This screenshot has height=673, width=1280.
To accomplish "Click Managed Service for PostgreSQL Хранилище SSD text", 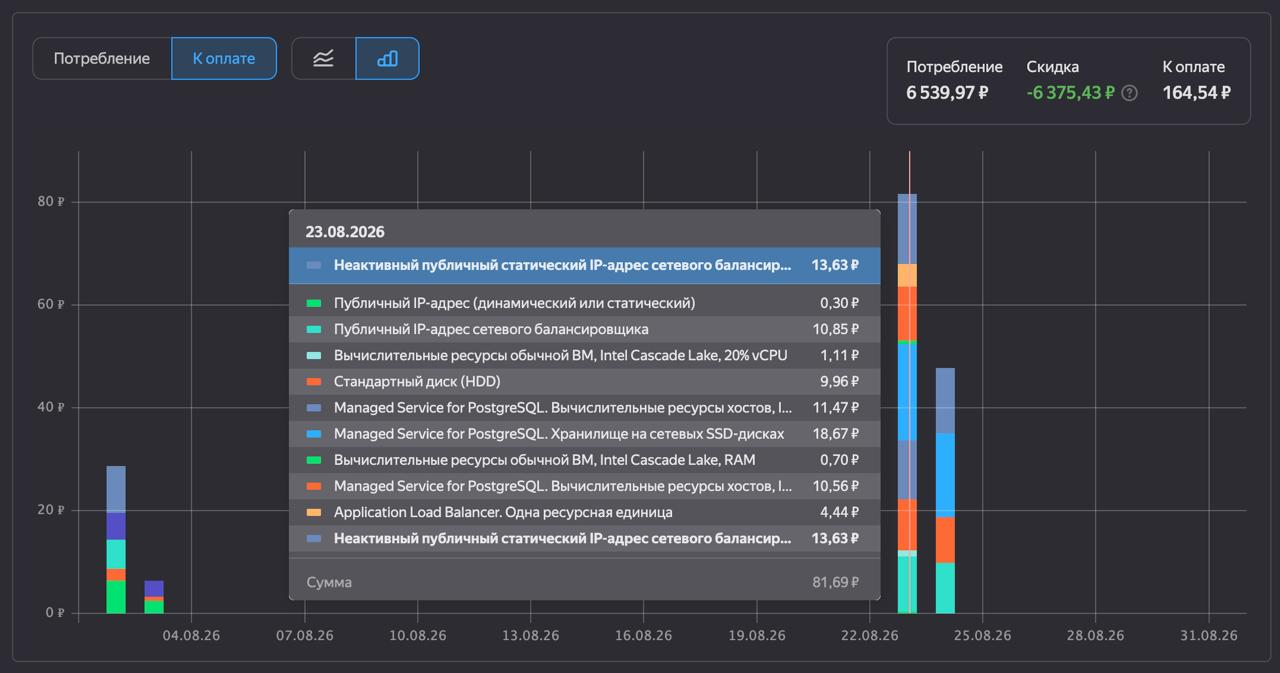I will tap(559, 434).
